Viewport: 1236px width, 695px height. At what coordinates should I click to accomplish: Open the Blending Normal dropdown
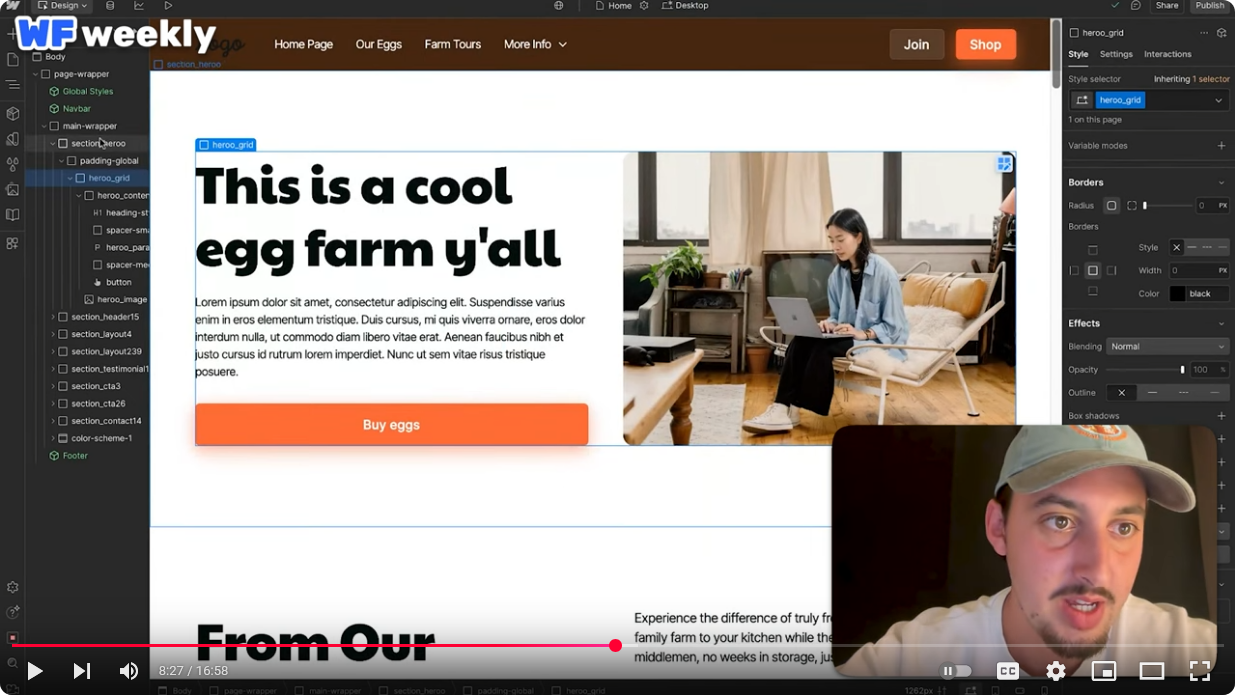click(1167, 346)
